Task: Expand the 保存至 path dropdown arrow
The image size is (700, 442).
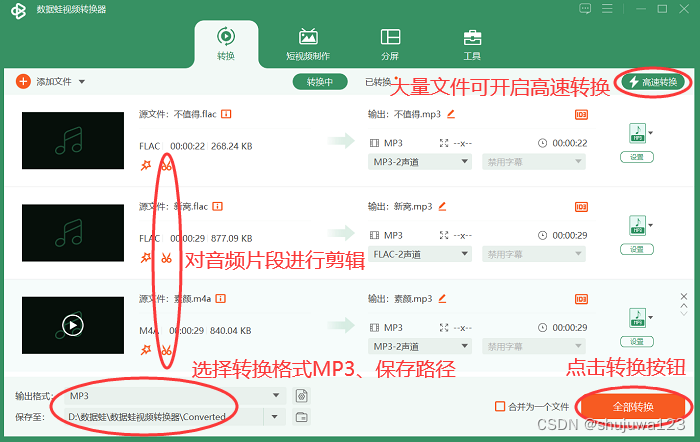Action: [x=275, y=417]
